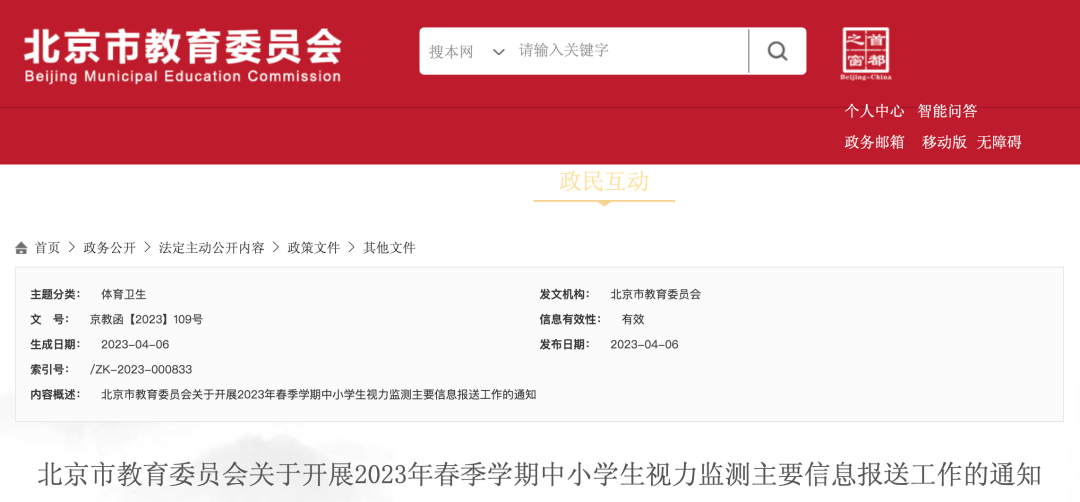Open 政务公开 breadcrumb link
Image resolution: width=1080 pixels, height=502 pixels.
click(x=110, y=249)
